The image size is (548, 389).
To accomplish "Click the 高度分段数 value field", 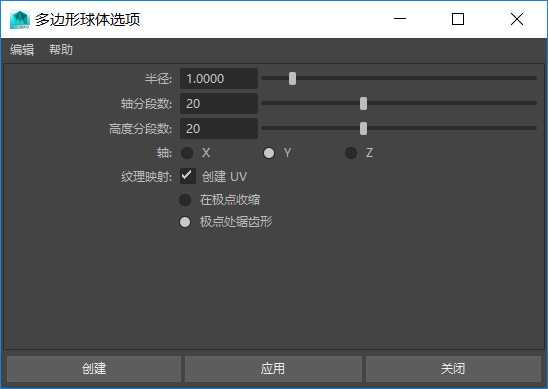I will 219,129.
